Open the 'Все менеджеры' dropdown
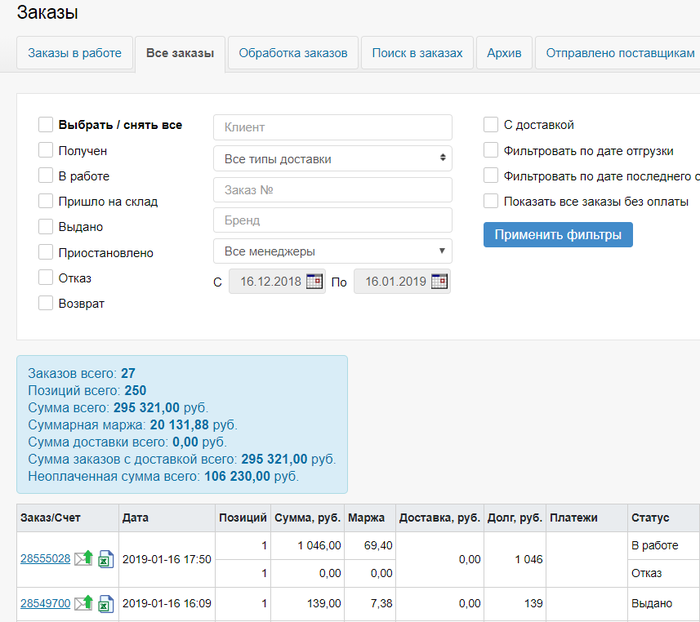Viewport: 700px width, 622px height. point(332,251)
